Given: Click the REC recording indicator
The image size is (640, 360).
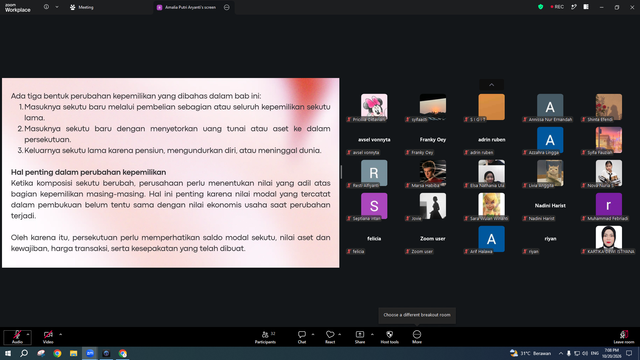Looking at the screenshot, I should tap(557, 7).
